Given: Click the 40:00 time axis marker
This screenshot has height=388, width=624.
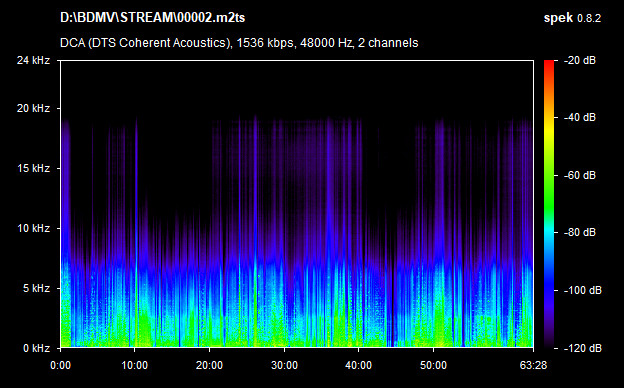Looking at the screenshot, I should [x=359, y=365].
